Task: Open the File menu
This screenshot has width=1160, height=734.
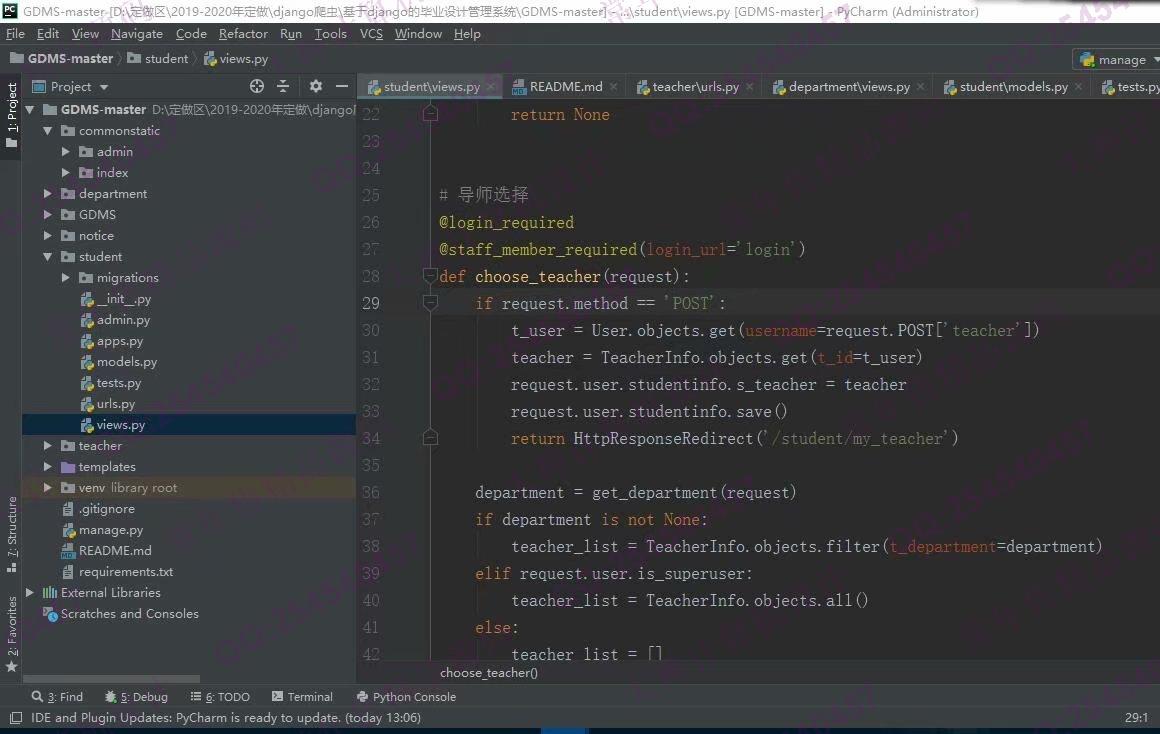Action: (15, 34)
